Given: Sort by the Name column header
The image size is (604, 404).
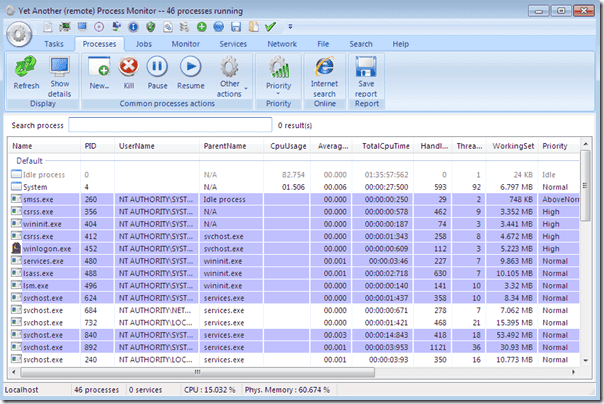Looking at the screenshot, I should [44, 146].
